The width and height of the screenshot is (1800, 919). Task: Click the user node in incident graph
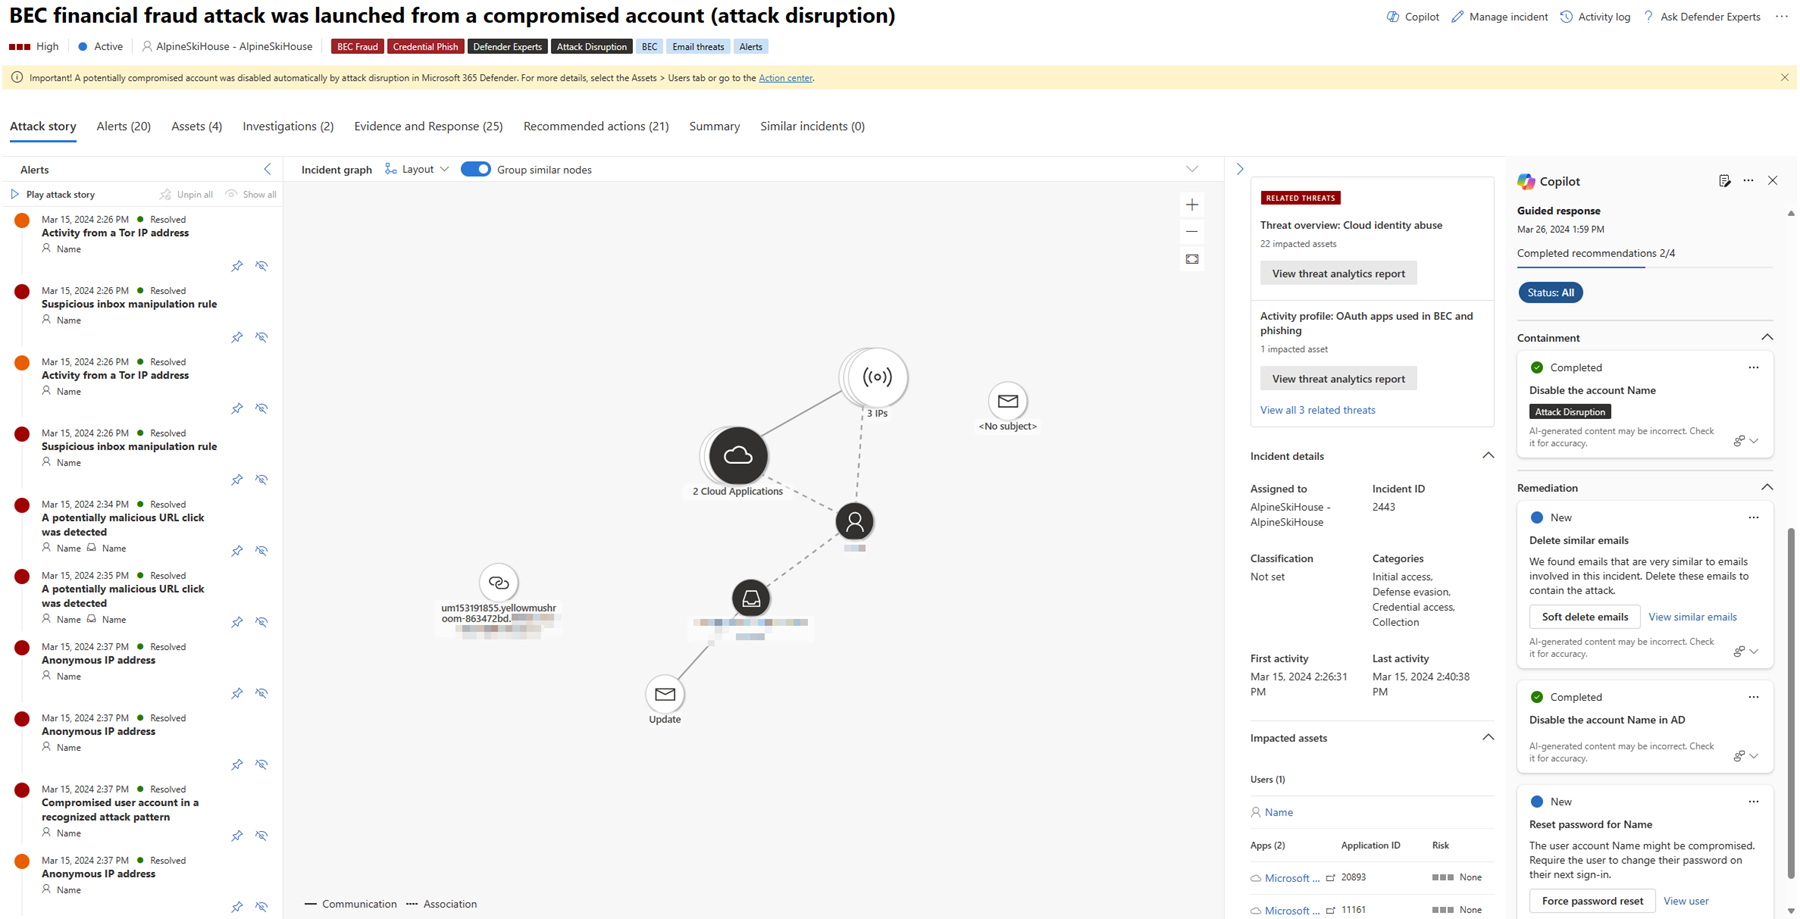tap(854, 521)
